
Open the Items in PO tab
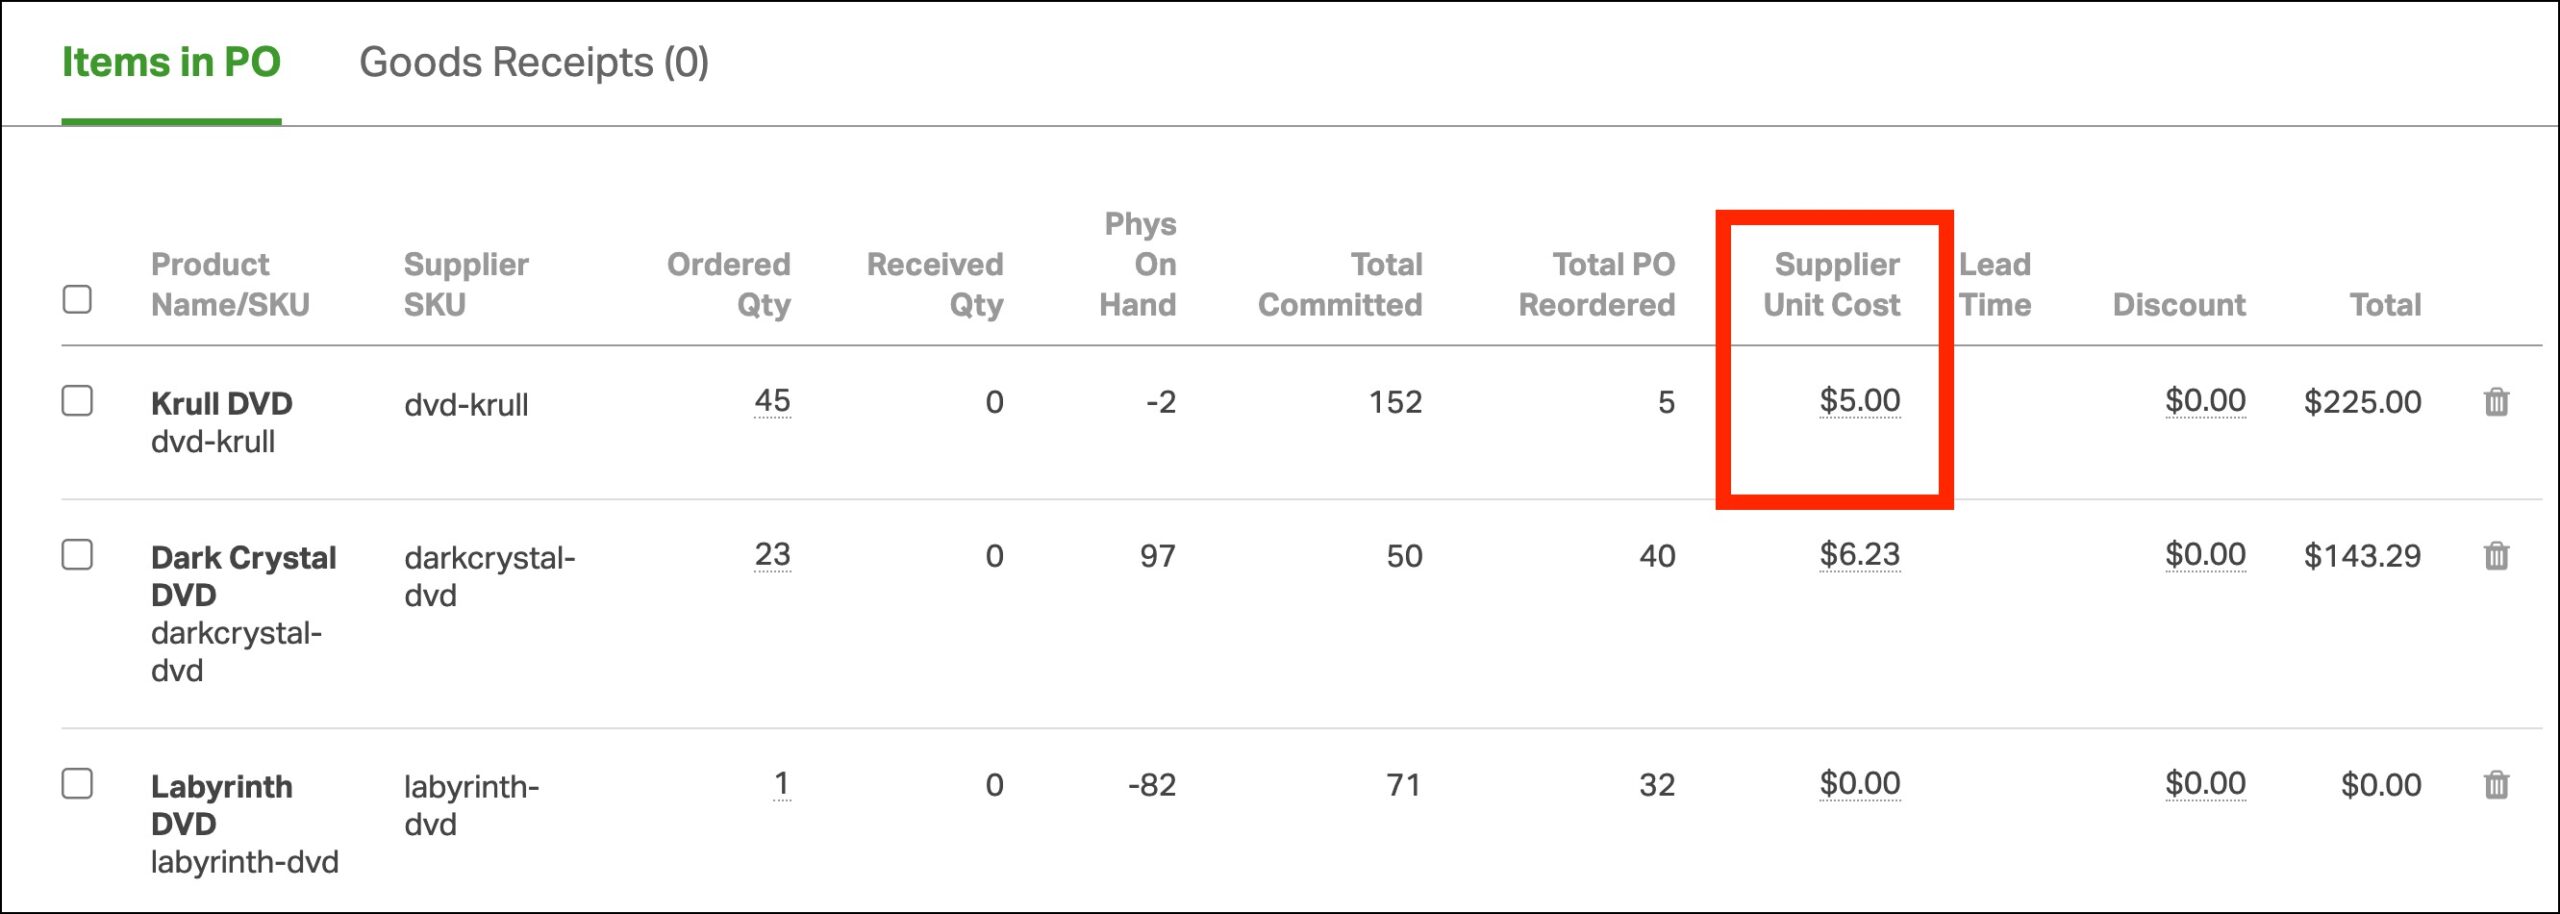click(171, 62)
